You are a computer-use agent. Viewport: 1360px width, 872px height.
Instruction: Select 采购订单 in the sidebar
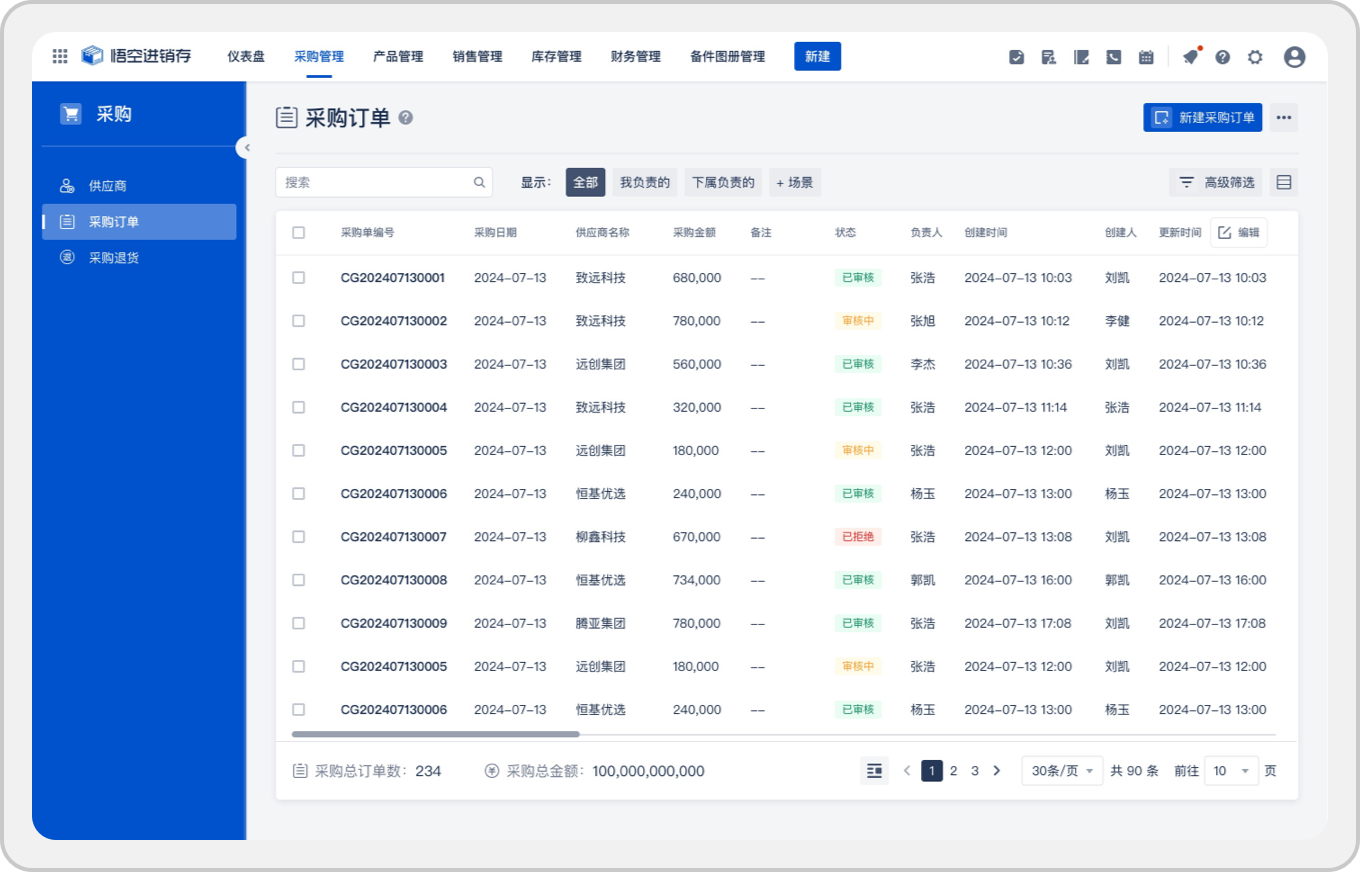pyautogui.click(x=139, y=222)
